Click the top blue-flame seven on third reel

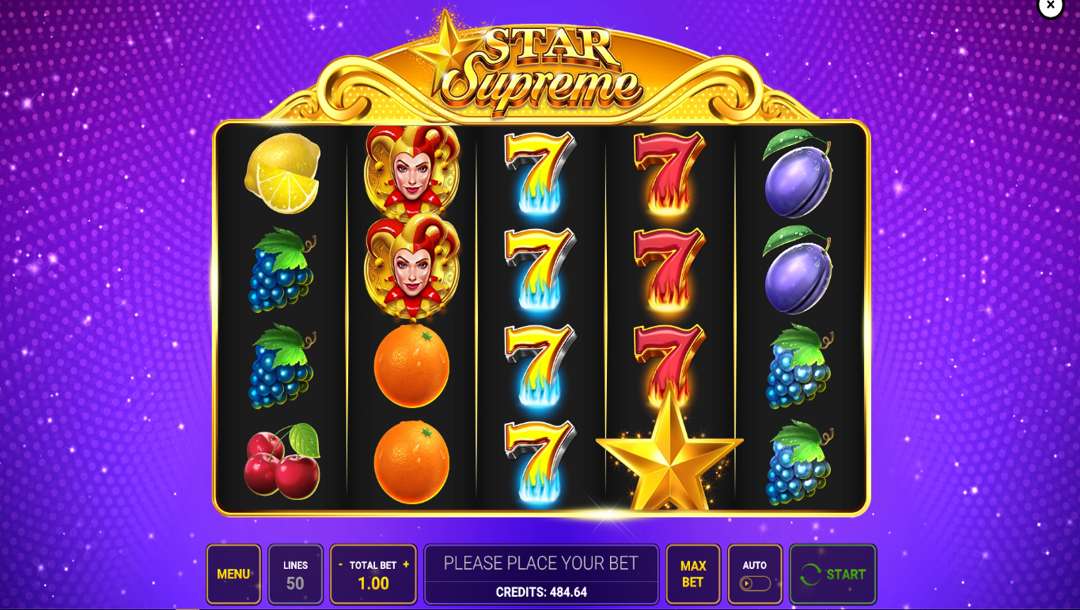539,173
